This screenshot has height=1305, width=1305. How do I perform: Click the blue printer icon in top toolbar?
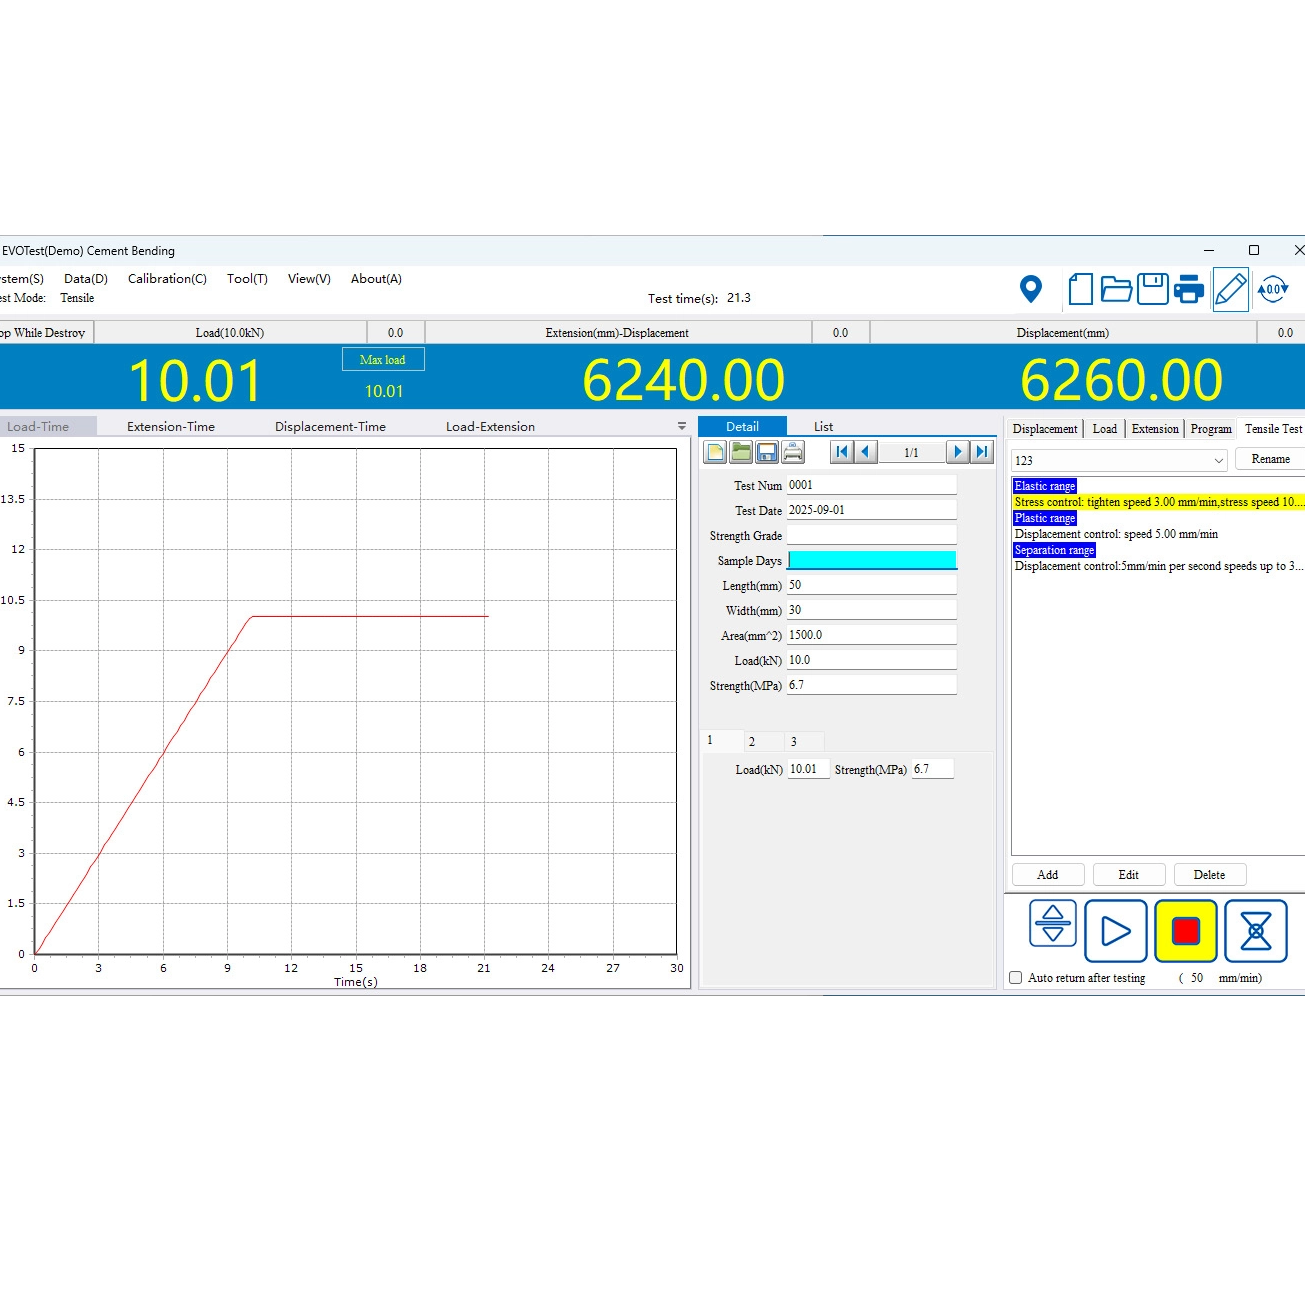pyautogui.click(x=1188, y=289)
